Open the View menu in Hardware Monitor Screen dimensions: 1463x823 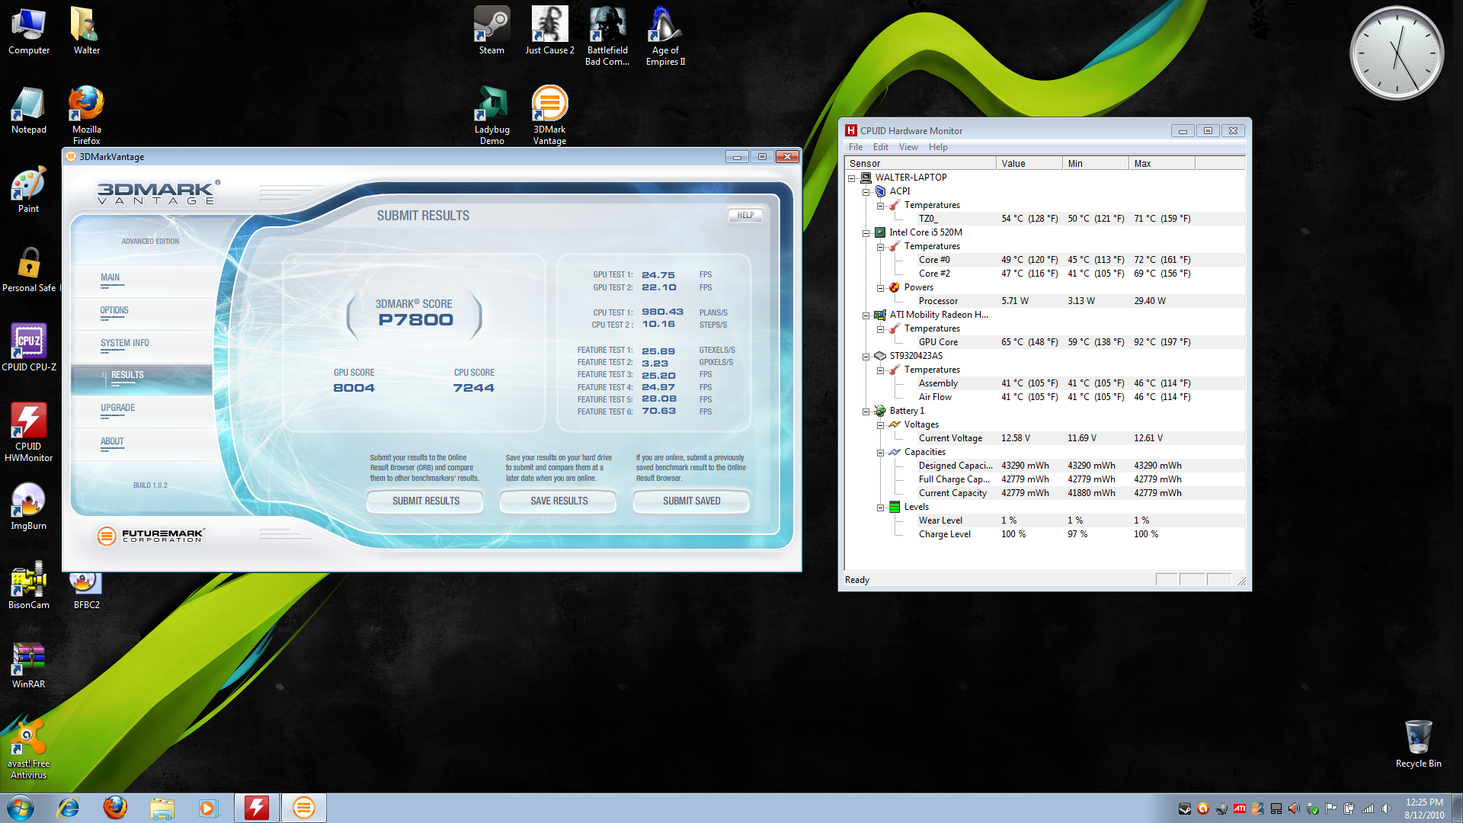coord(908,147)
